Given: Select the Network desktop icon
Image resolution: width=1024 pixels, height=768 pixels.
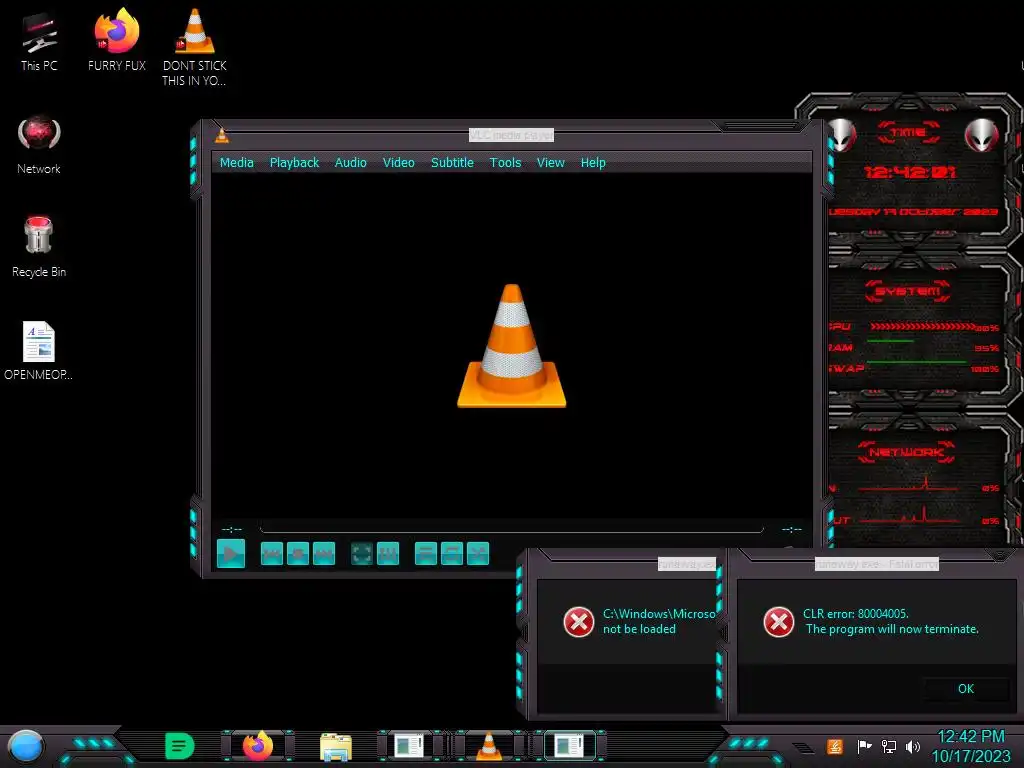Looking at the screenshot, I should [x=39, y=145].
